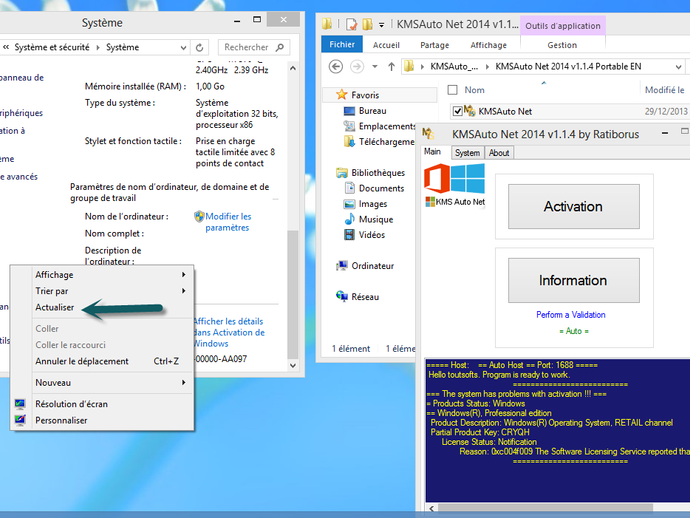690x518 pixels.
Task: Click Perform a Validation link
Action: [x=571, y=315]
